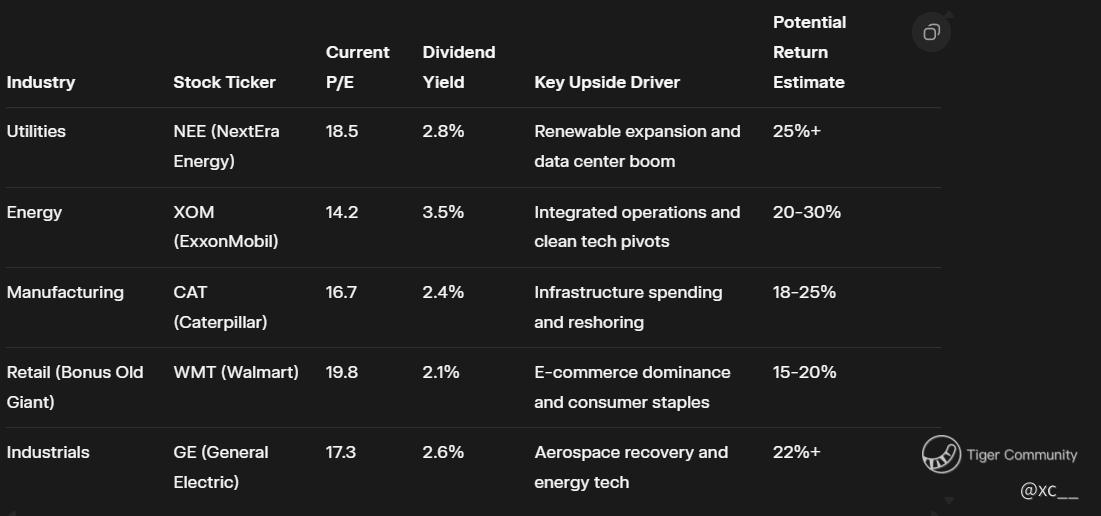
Task: Select the Industry column header
Action: click(x=41, y=82)
